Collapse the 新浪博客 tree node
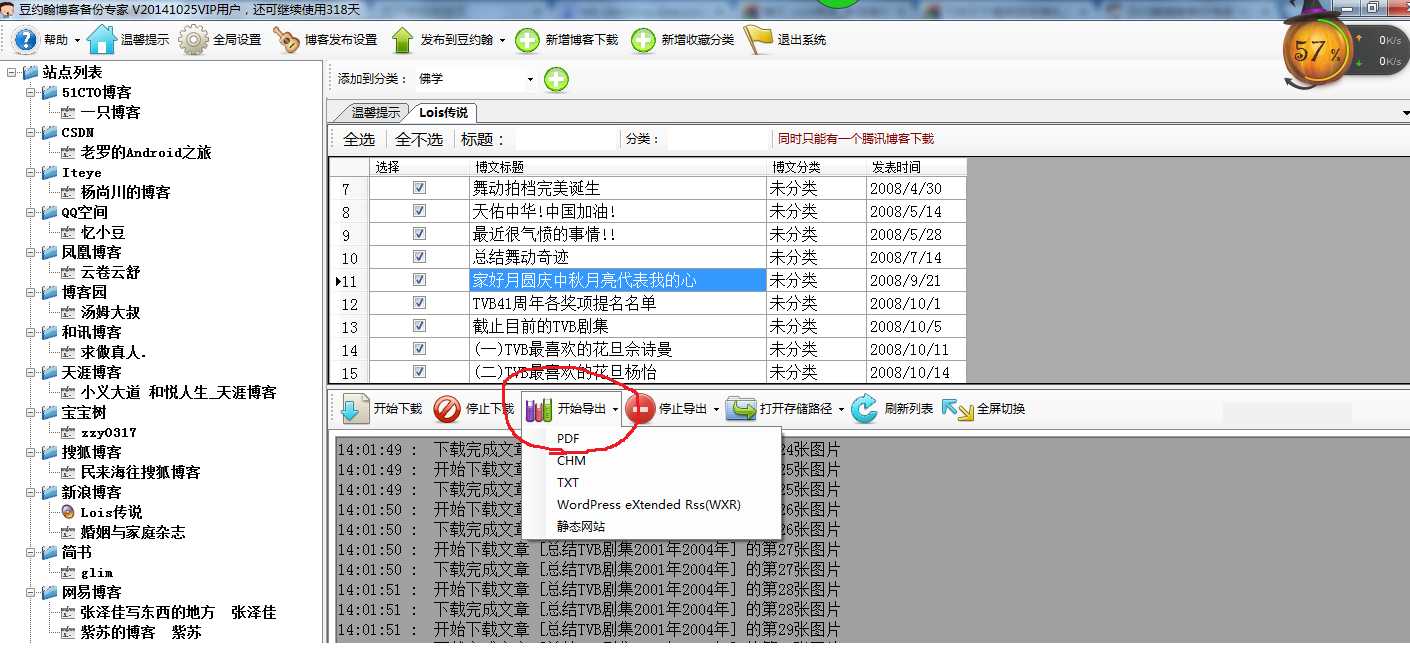1410x651 pixels. coord(32,492)
